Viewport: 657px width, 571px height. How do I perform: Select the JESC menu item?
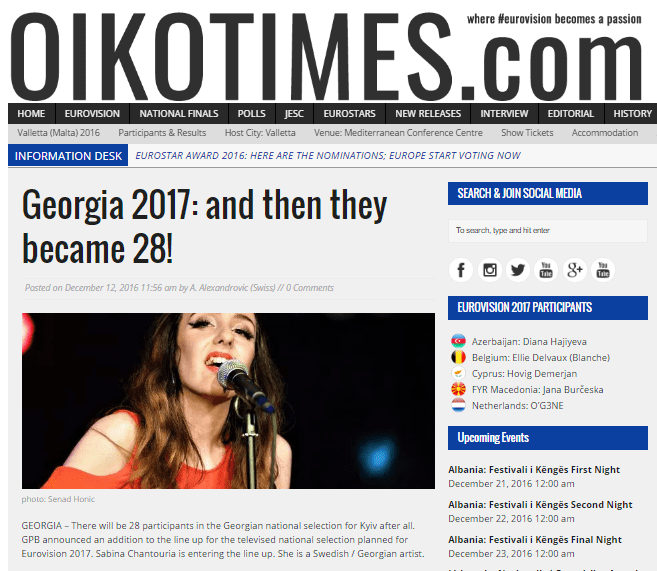[294, 114]
